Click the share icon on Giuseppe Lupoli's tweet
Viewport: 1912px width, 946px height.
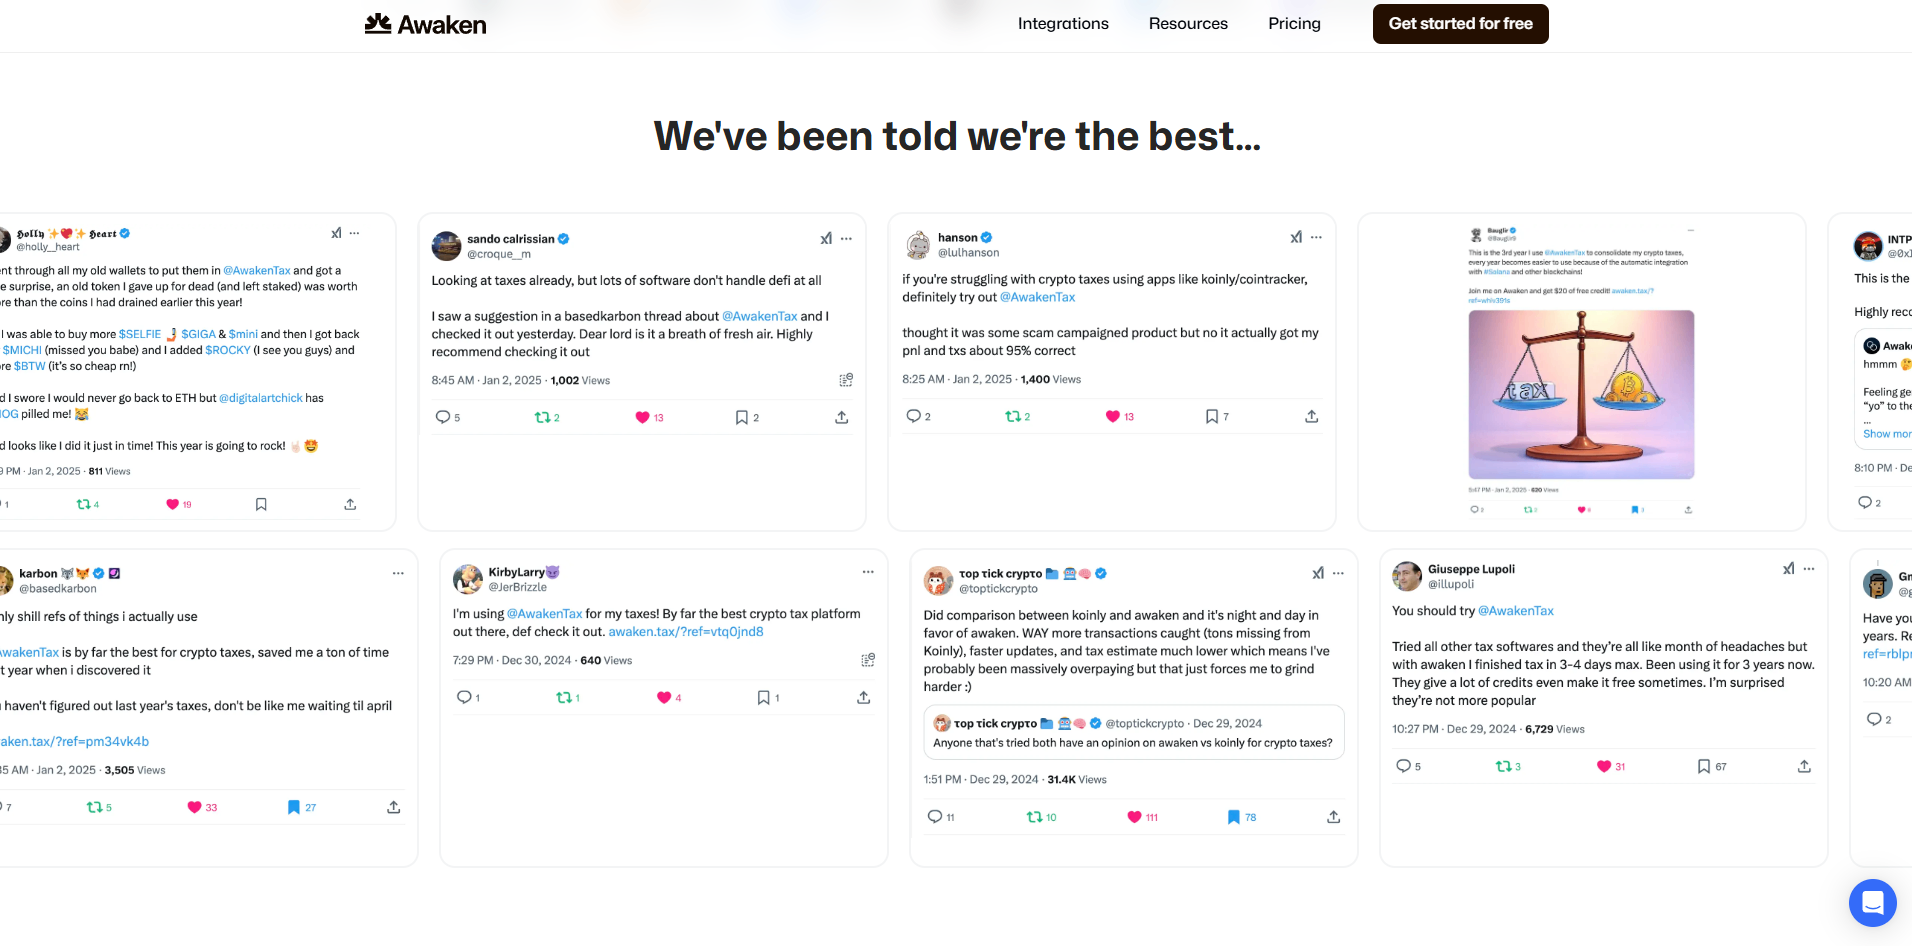[1804, 766]
